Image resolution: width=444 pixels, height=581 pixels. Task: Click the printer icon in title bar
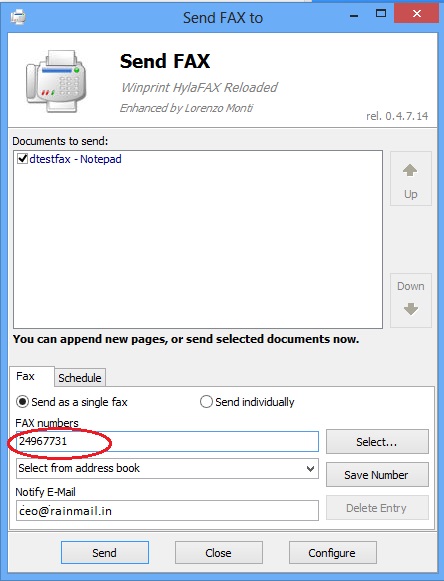tap(18, 17)
